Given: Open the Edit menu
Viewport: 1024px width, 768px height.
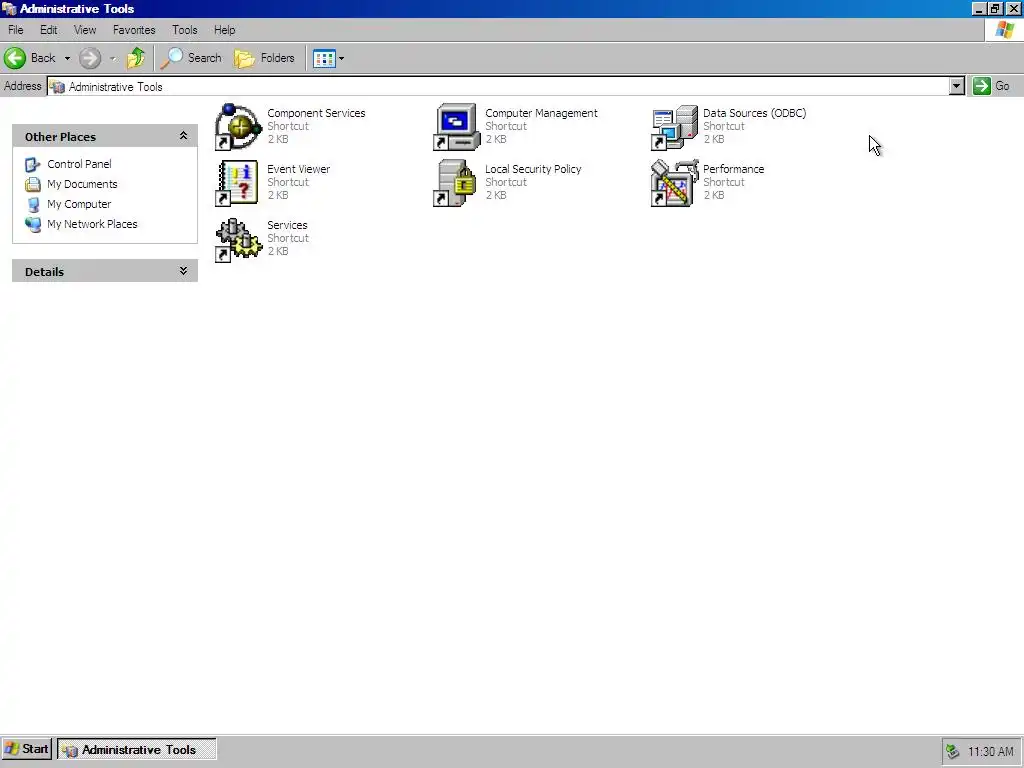Looking at the screenshot, I should [48, 30].
